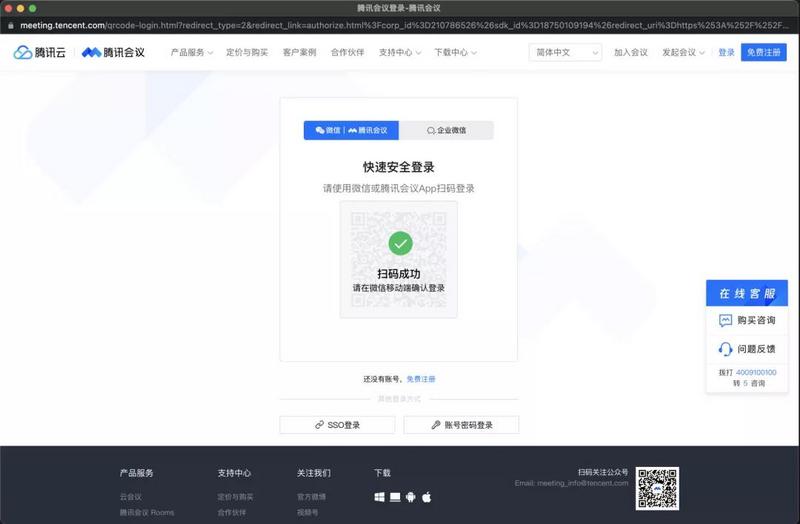This screenshot has width=800, height=524.
Task: Click the 扫码关注公众号 footer text
Action: point(603,472)
